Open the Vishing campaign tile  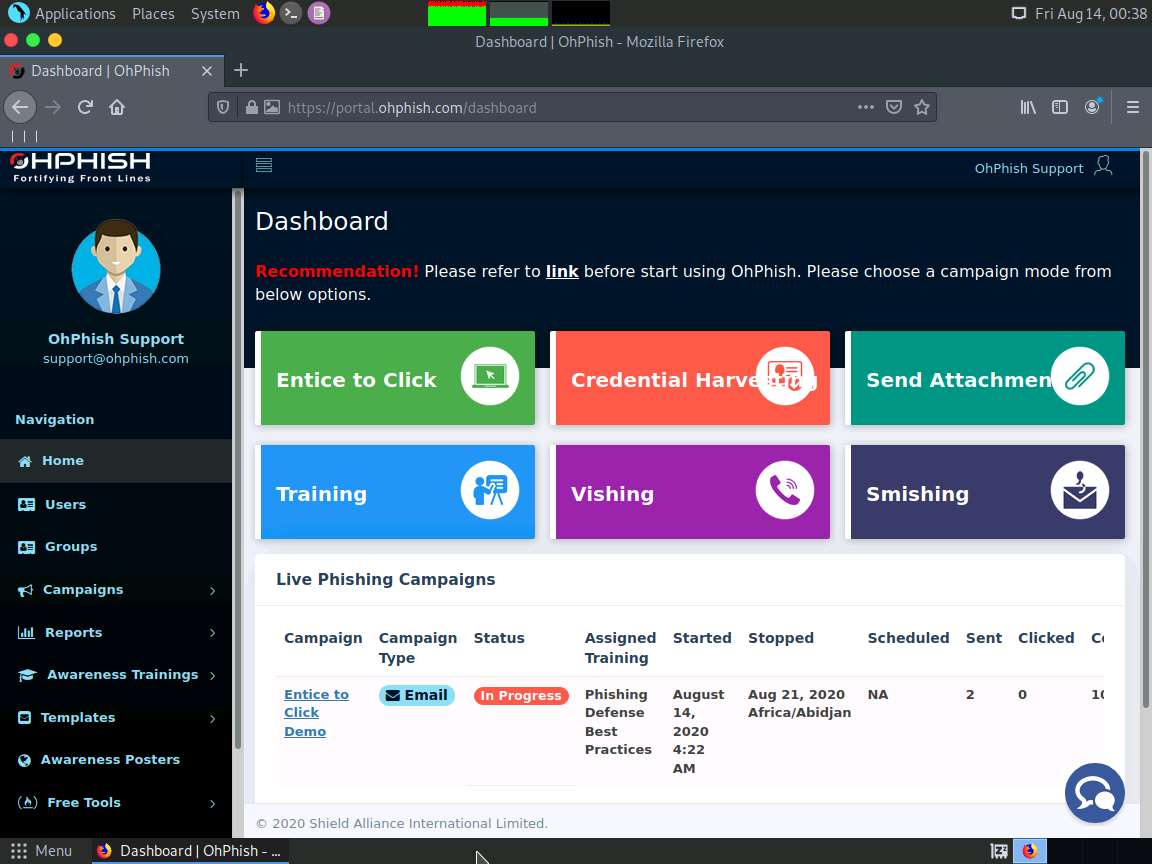pos(690,492)
